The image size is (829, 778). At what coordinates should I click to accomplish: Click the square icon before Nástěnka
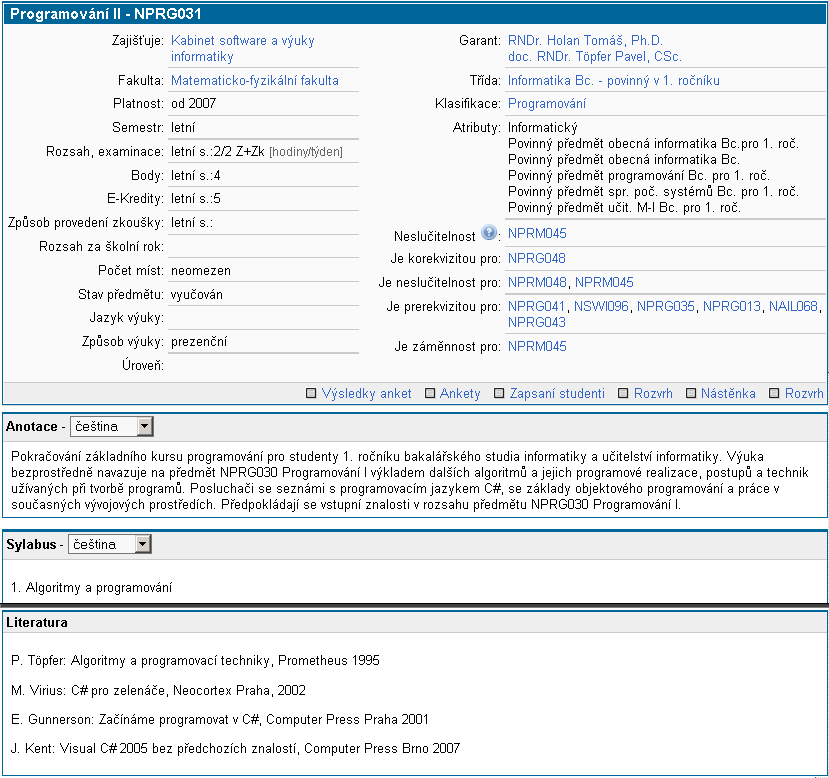point(690,394)
